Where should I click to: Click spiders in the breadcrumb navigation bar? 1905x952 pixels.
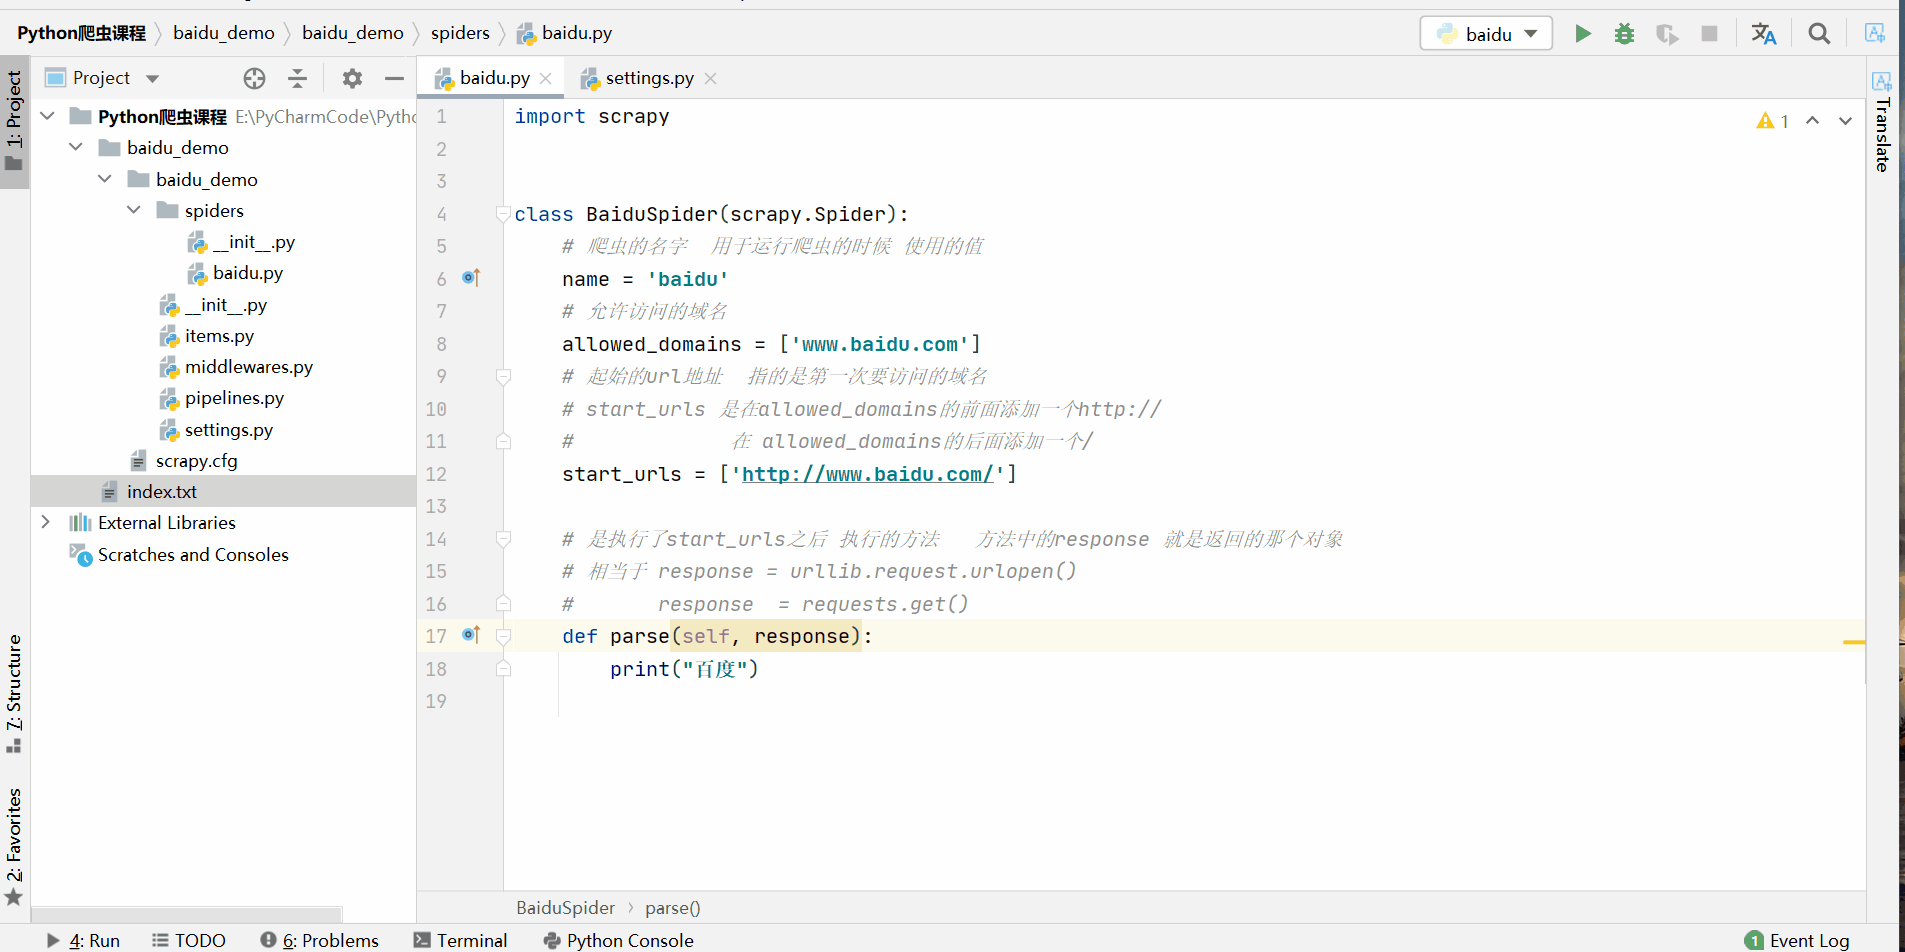pos(461,32)
